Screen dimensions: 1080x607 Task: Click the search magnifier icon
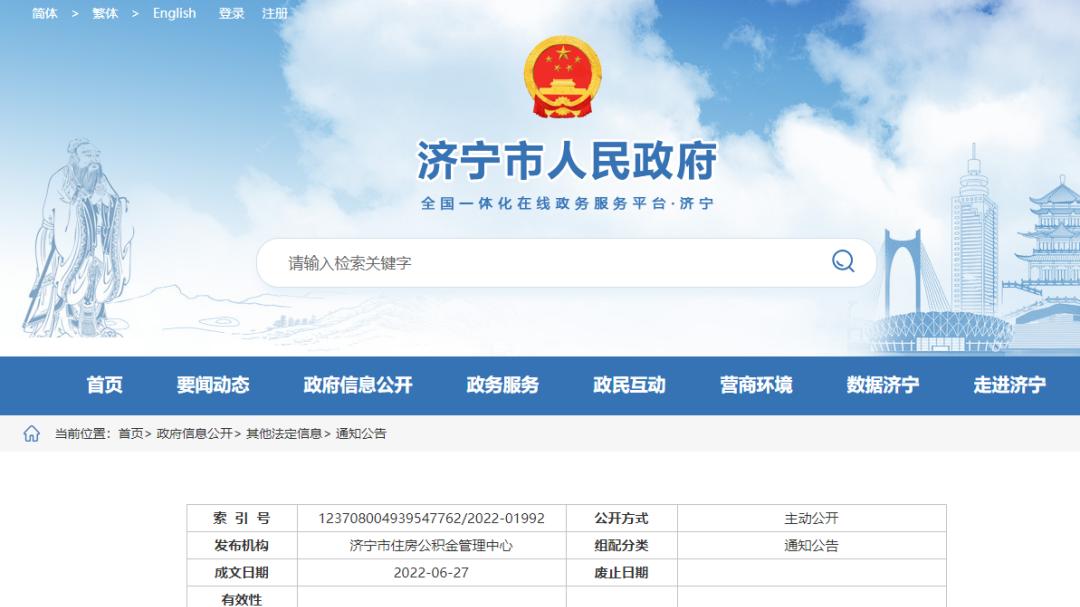(x=842, y=261)
